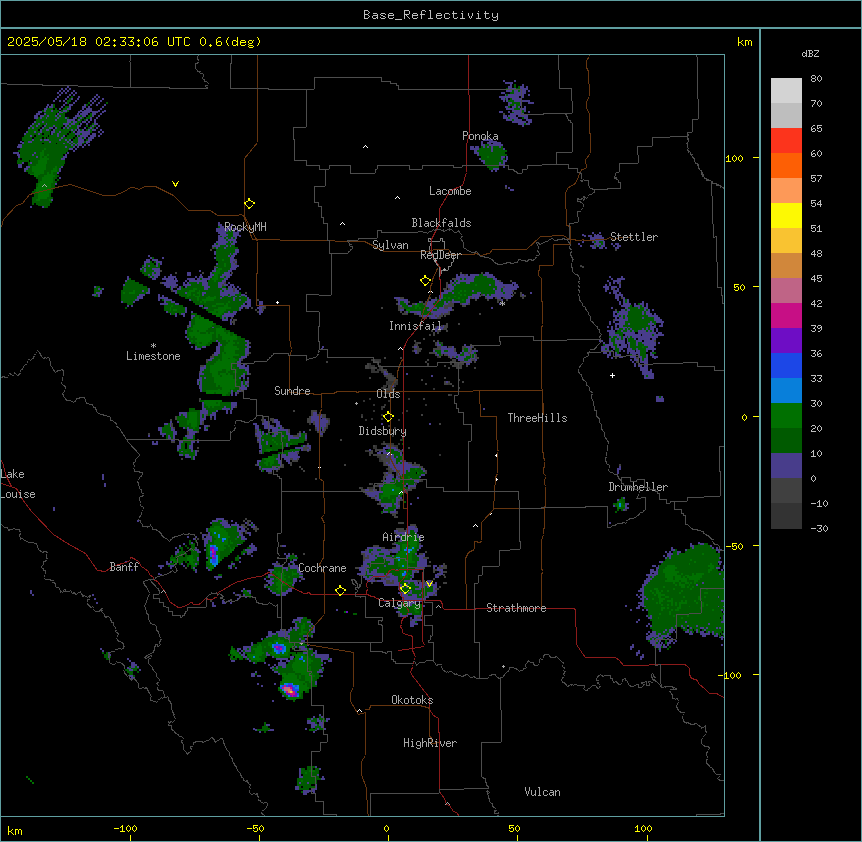This screenshot has width=862, height=842.
Task: Click the yellow diamond marker between Olds and Didsbury
Action: click(x=389, y=417)
